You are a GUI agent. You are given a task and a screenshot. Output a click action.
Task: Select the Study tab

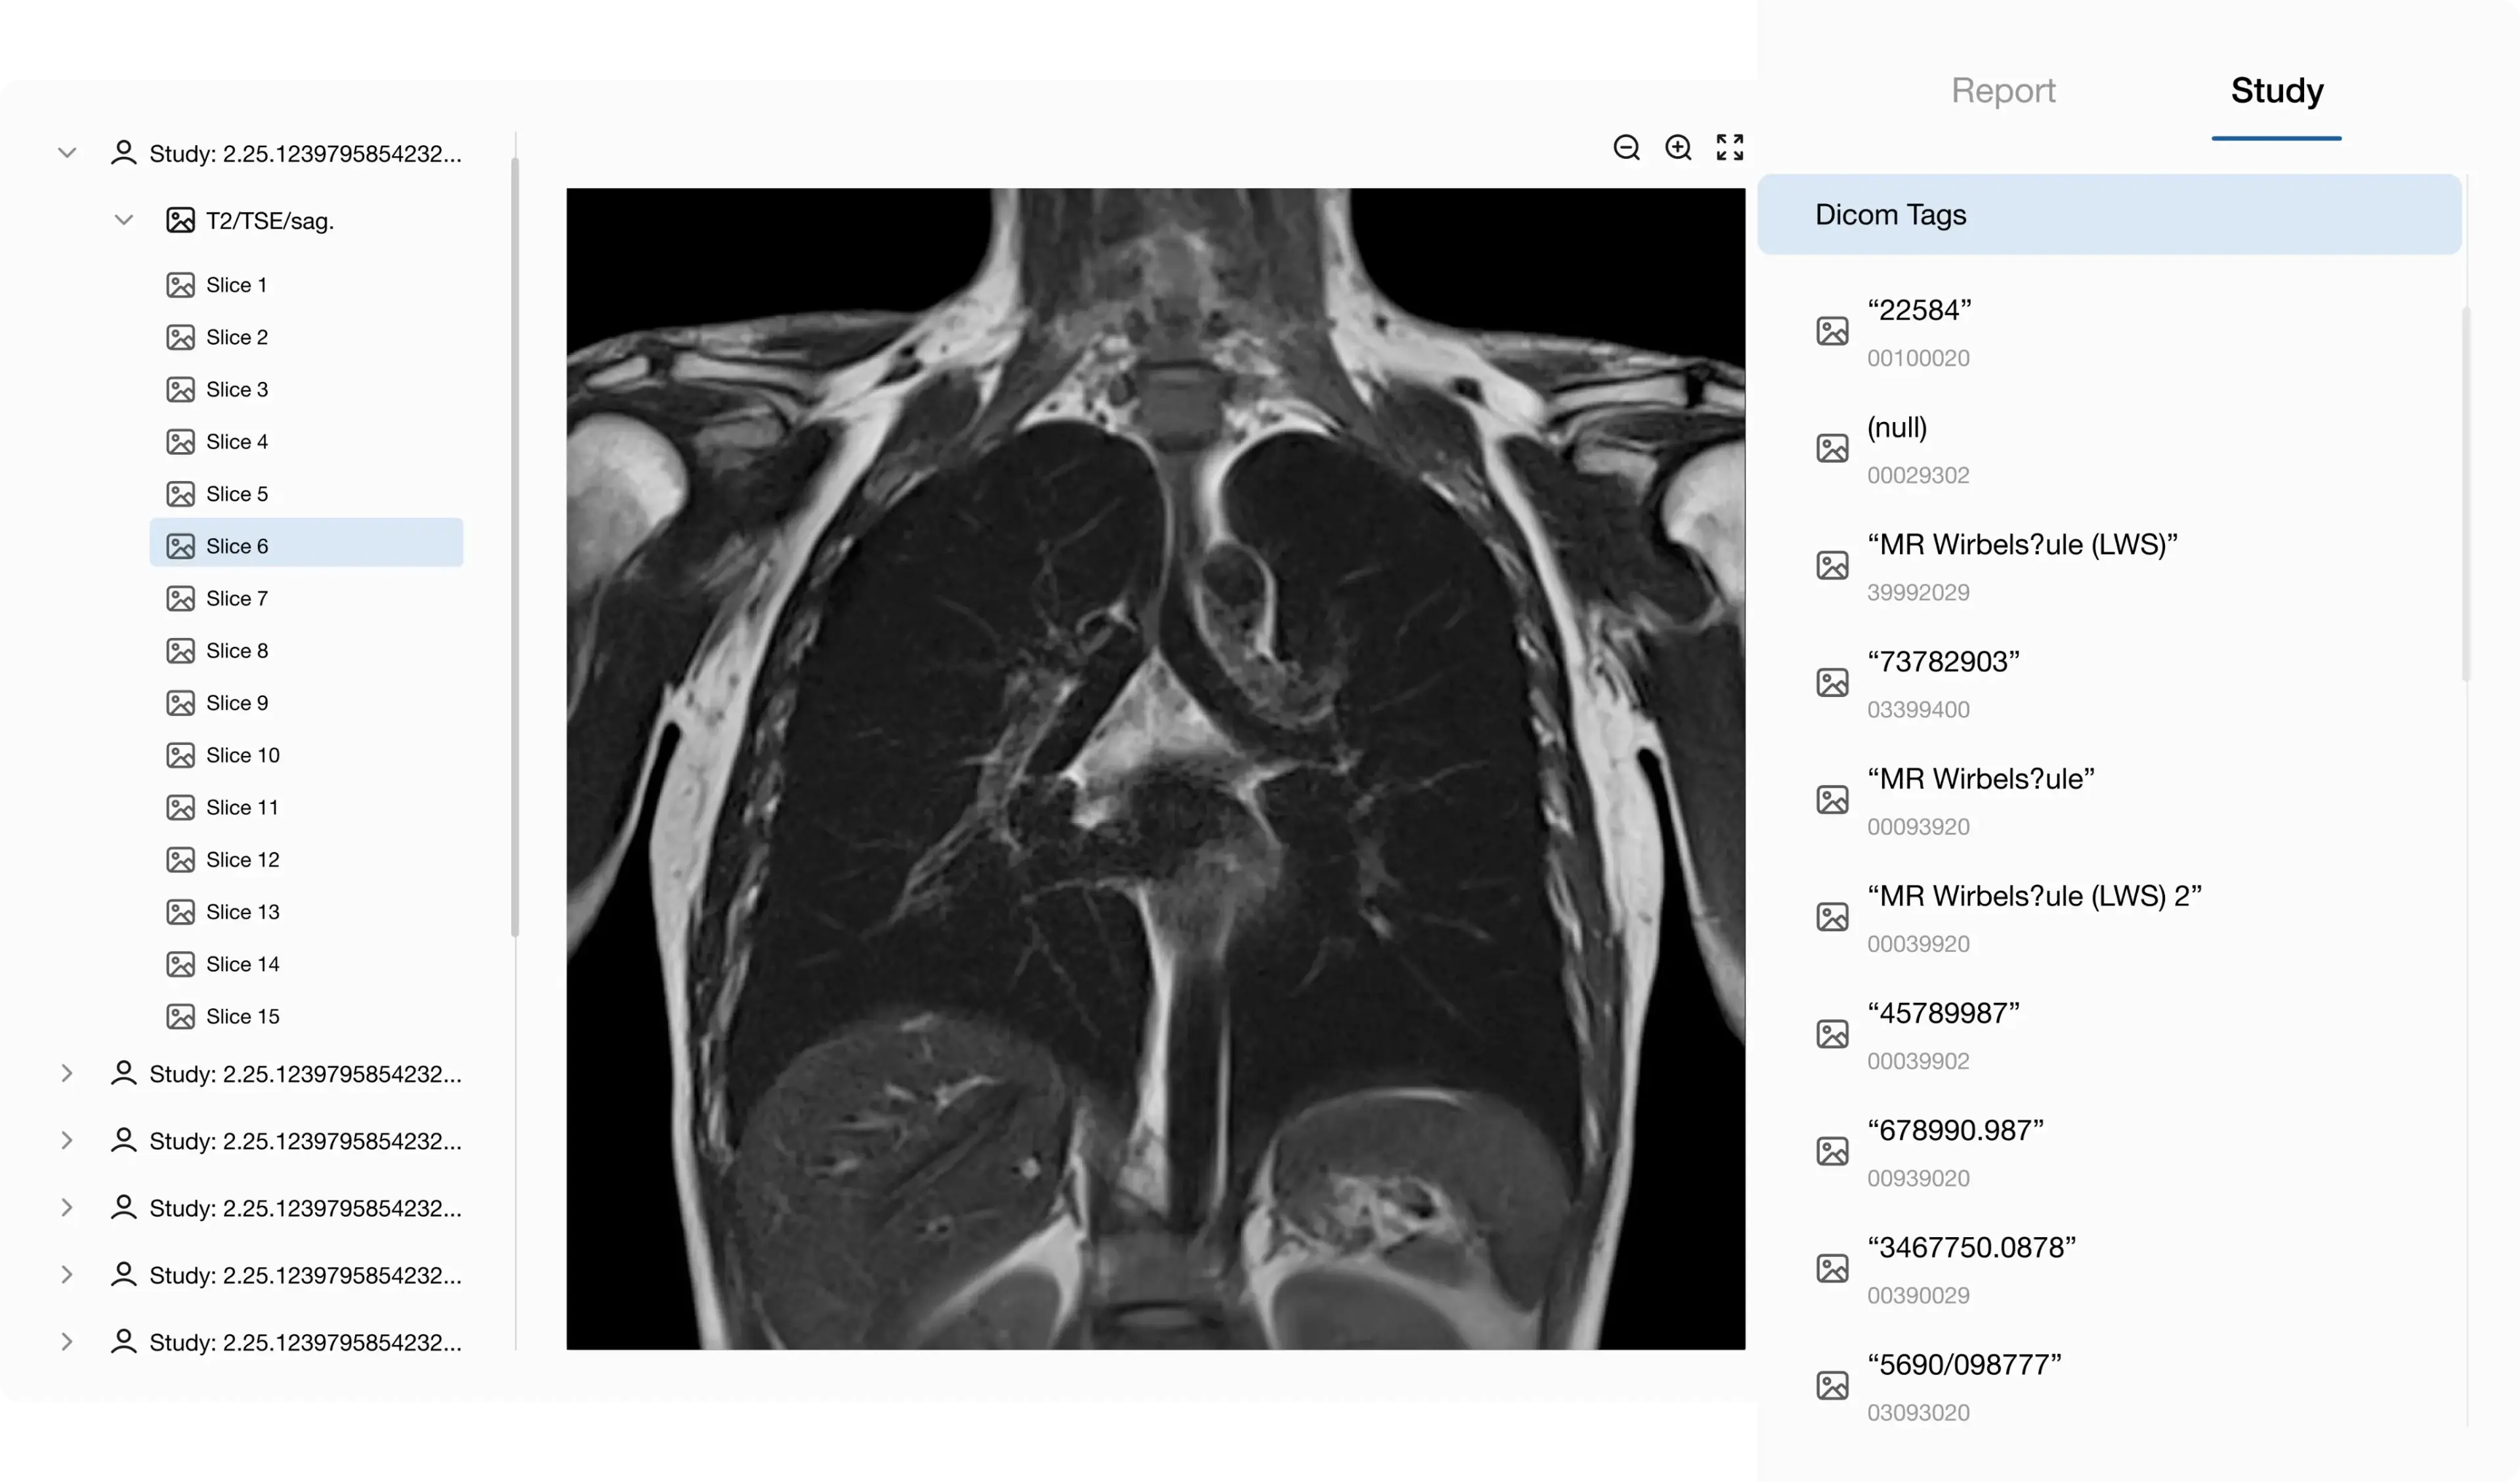click(x=2277, y=91)
